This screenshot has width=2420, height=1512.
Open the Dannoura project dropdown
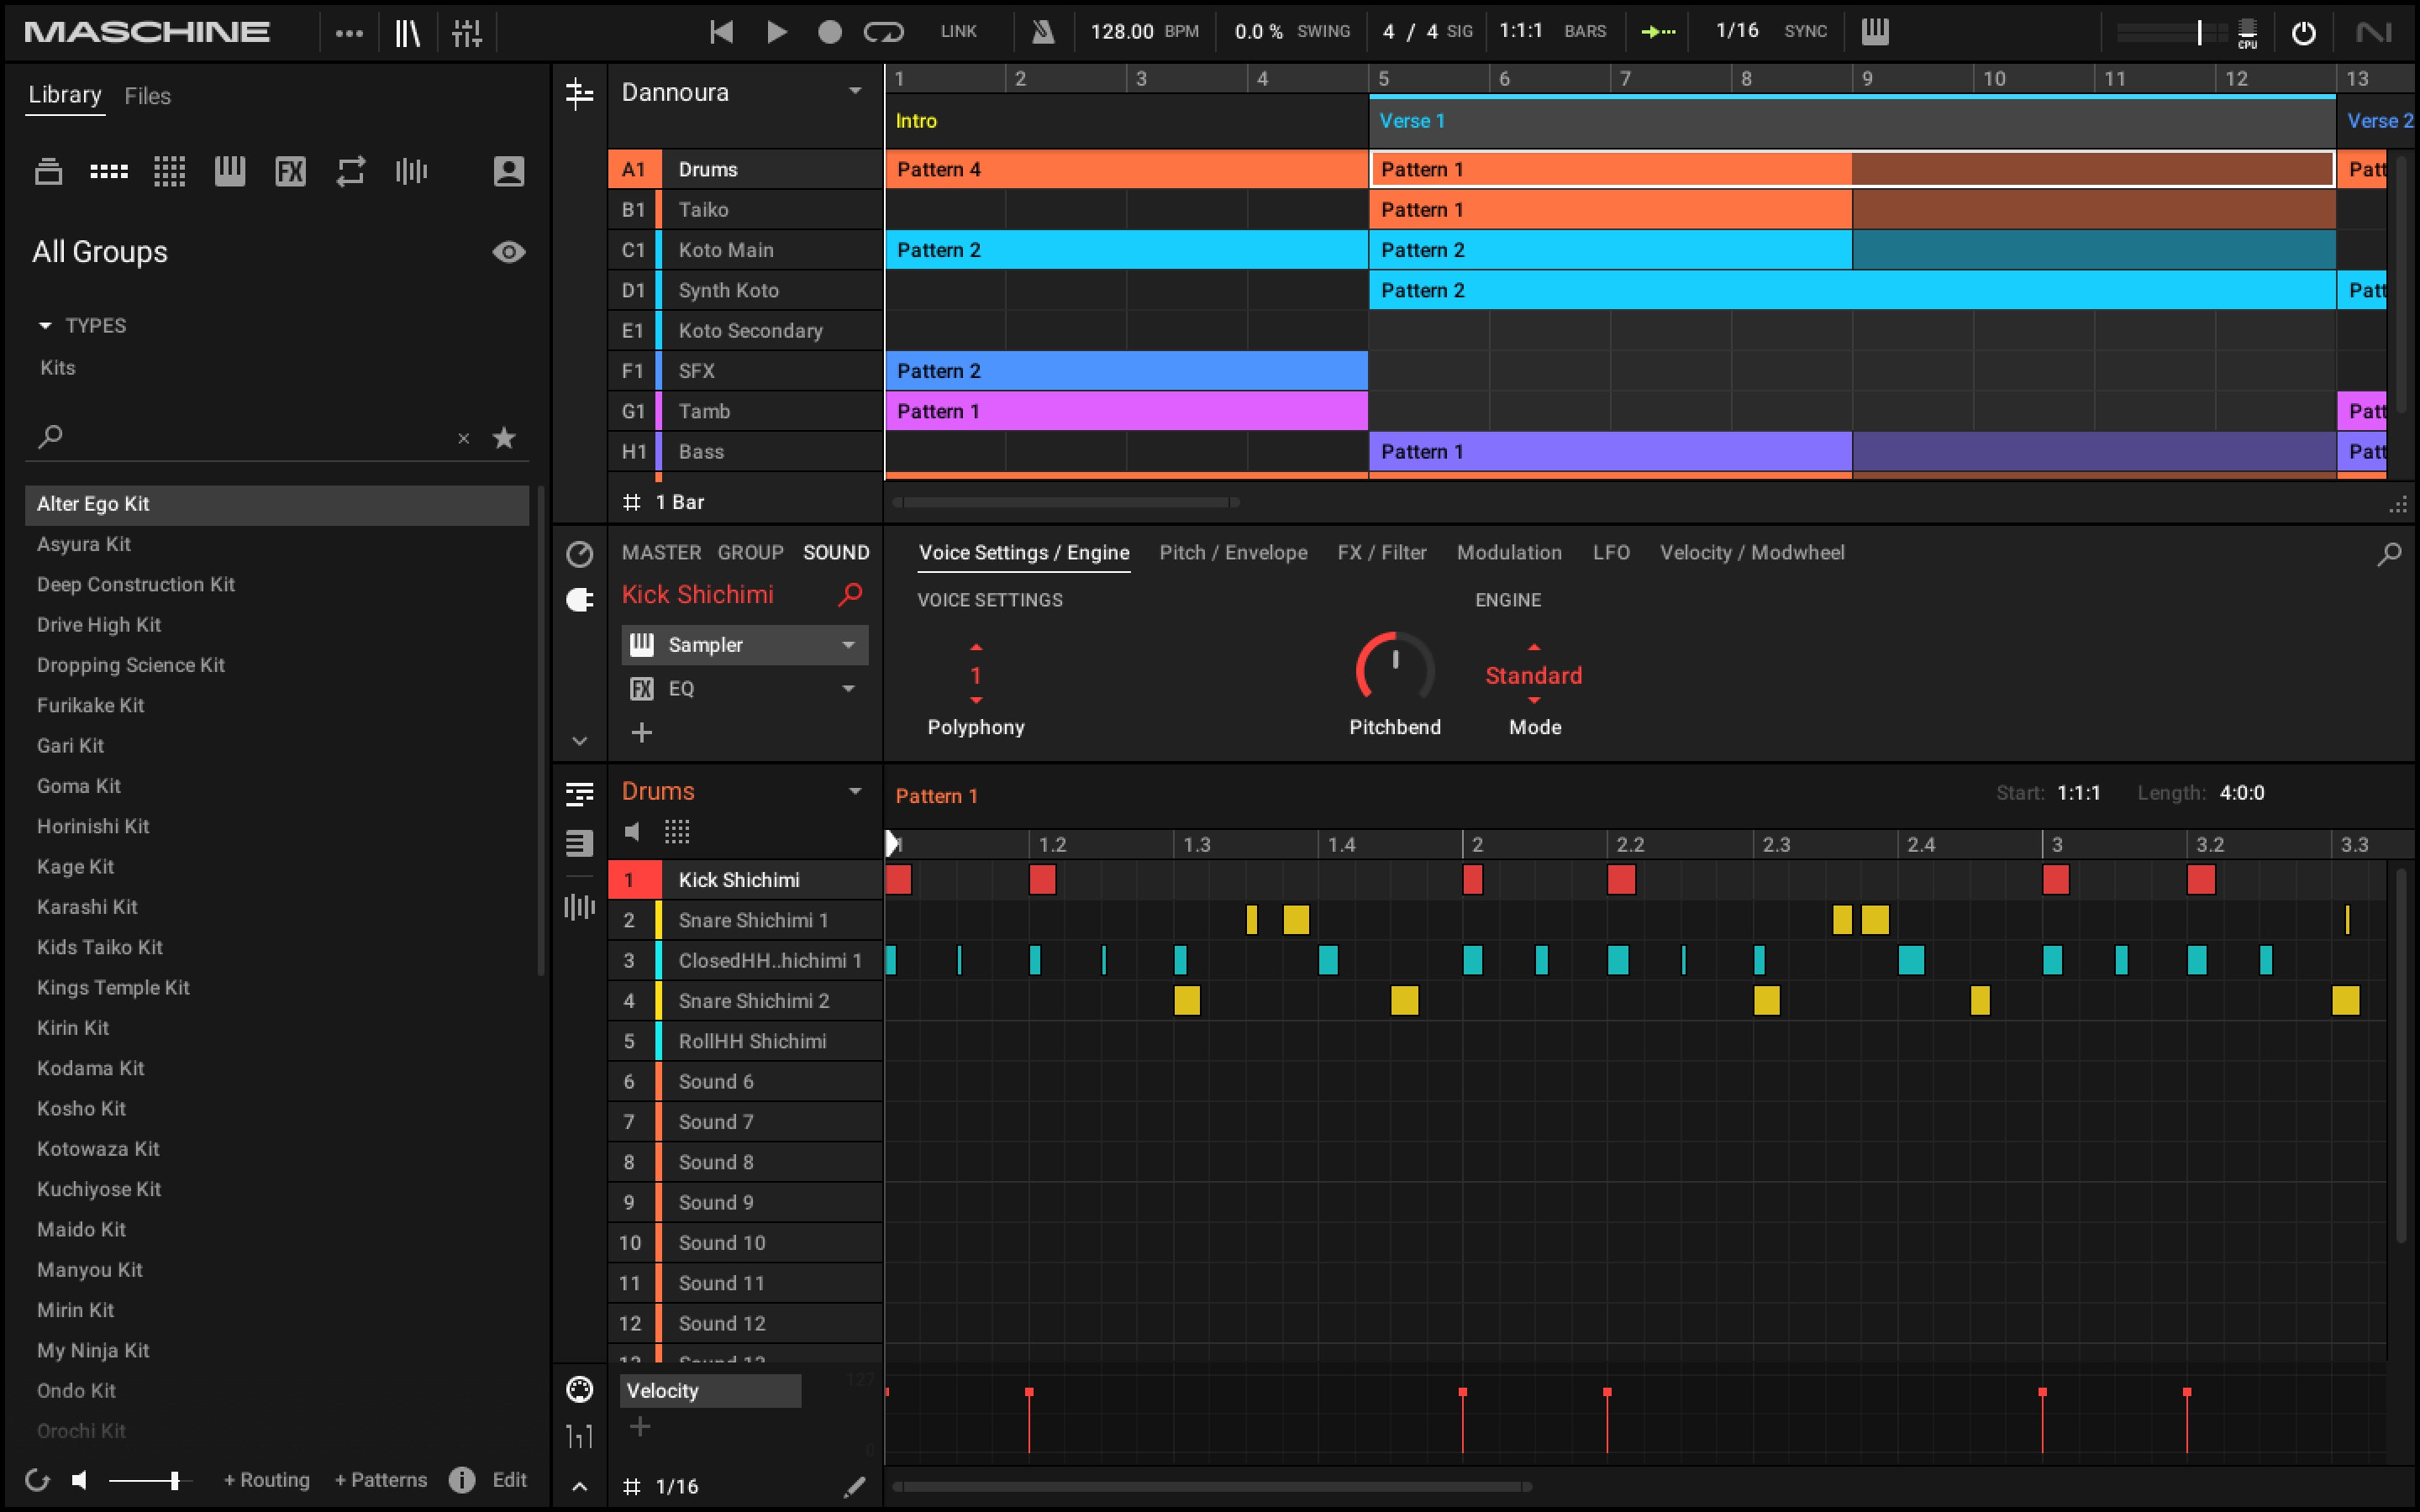coord(854,92)
